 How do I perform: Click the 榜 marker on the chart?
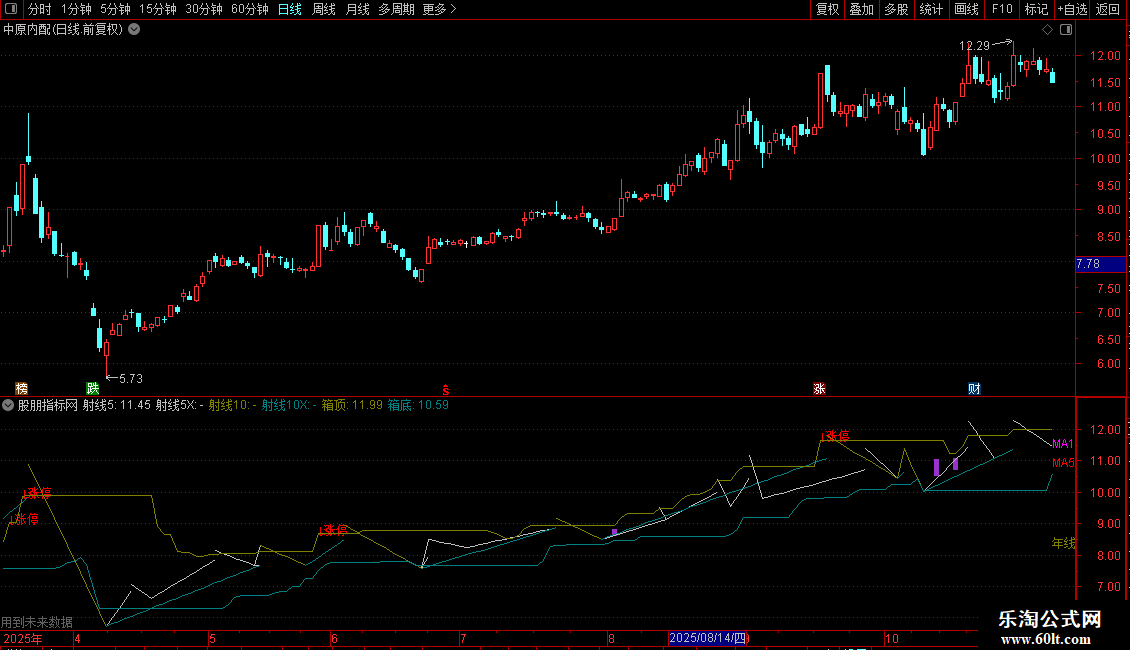22,388
